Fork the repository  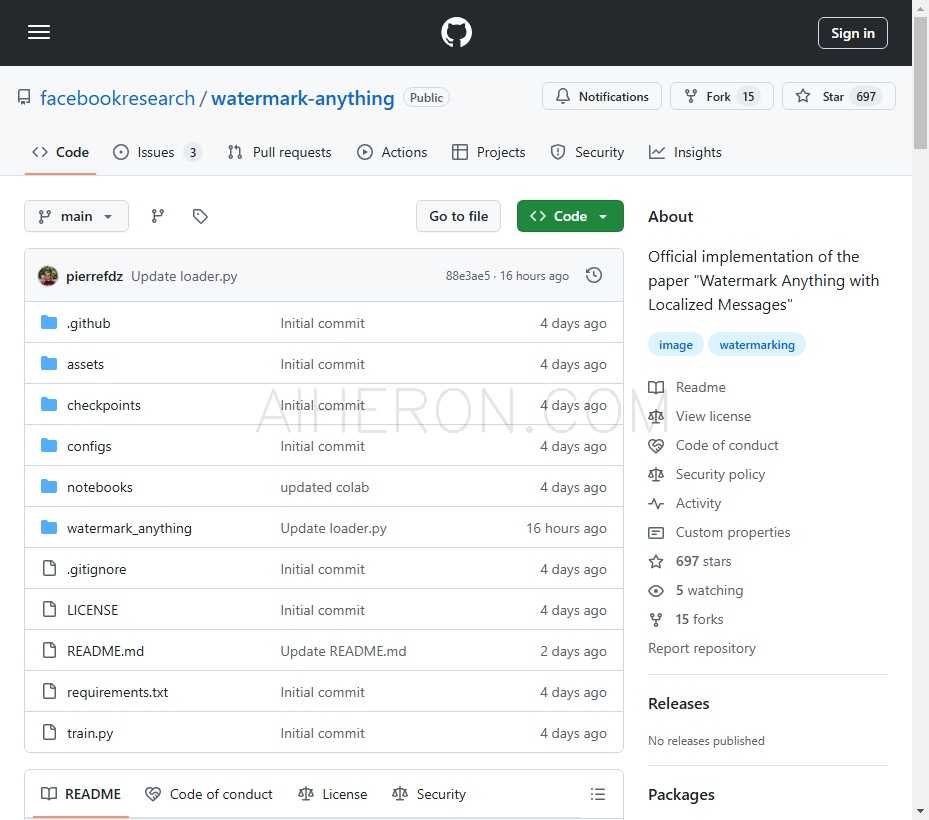pyautogui.click(x=718, y=97)
